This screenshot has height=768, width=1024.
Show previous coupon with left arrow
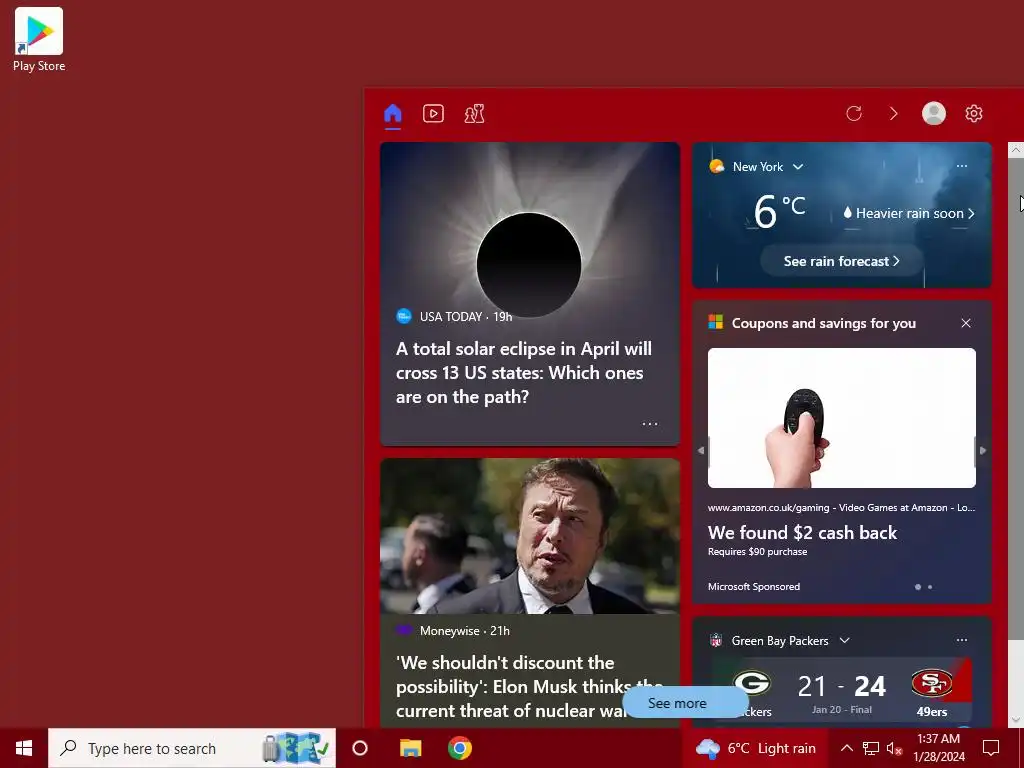(x=701, y=450)
